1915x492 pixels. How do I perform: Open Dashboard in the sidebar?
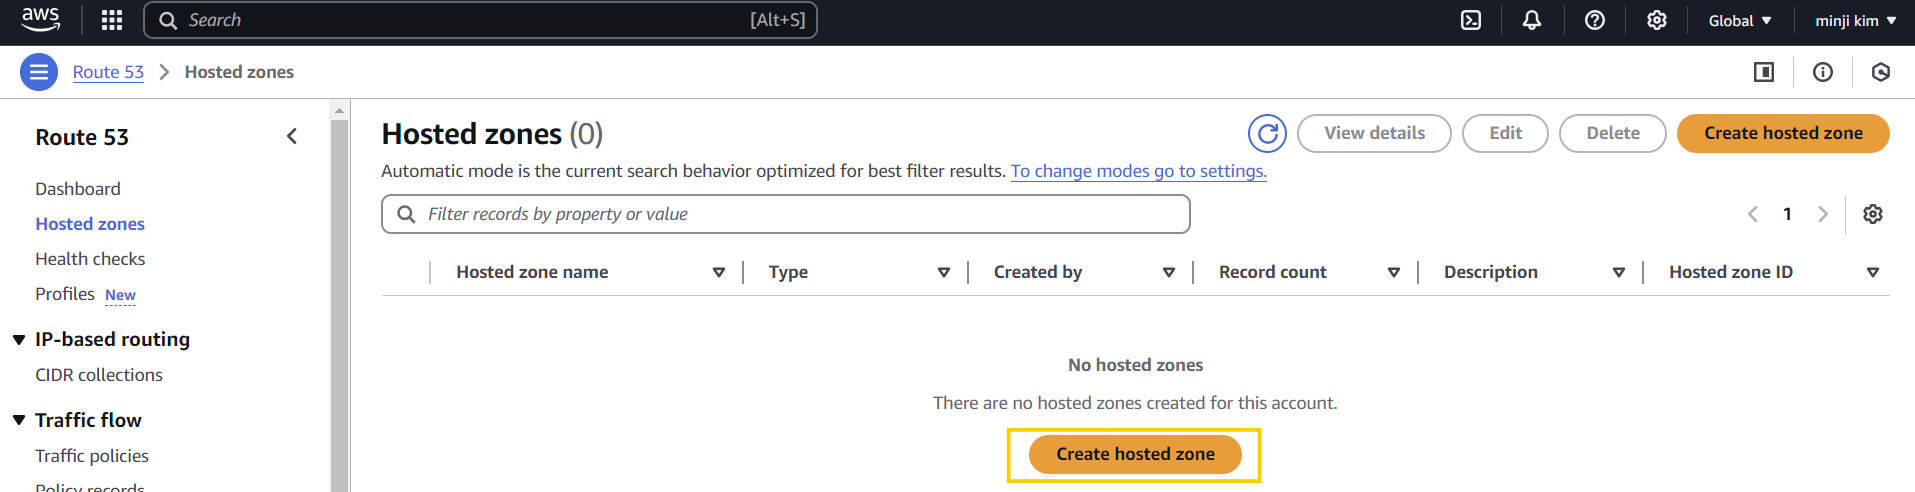click(x=77, y=189)
